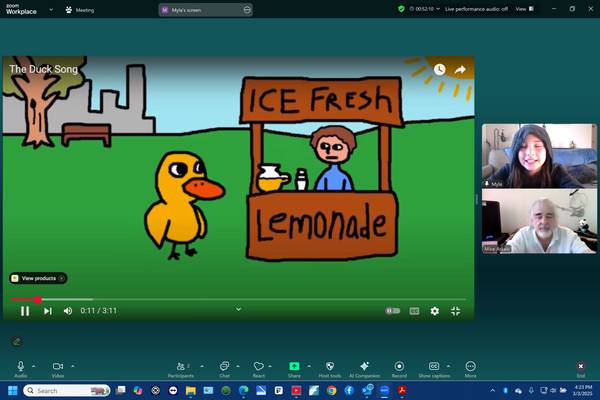Click the Watch Later clock icon
This screenshot has height=400, width=600.
[x=439, y=70]
